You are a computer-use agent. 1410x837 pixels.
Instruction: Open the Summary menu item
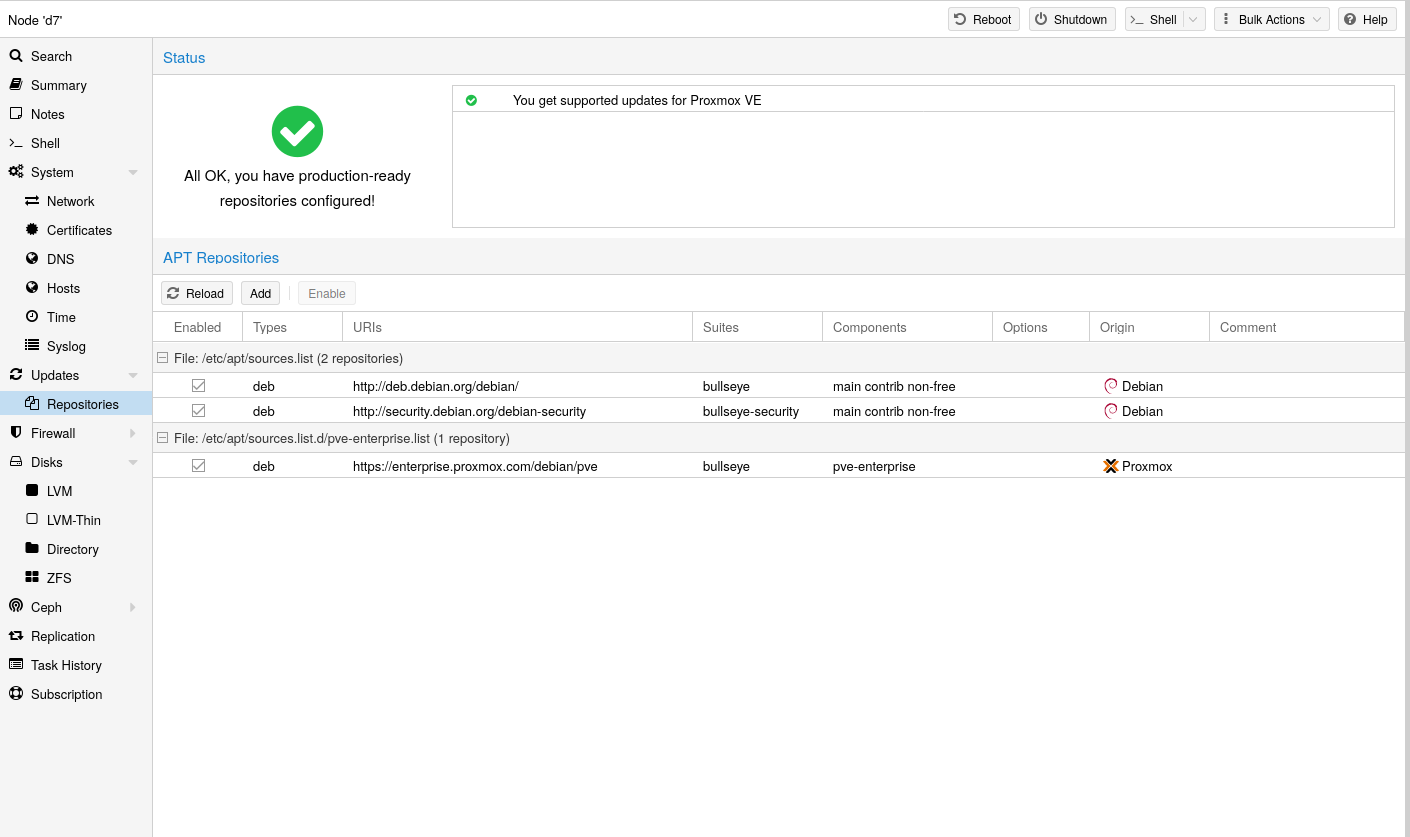58,85
